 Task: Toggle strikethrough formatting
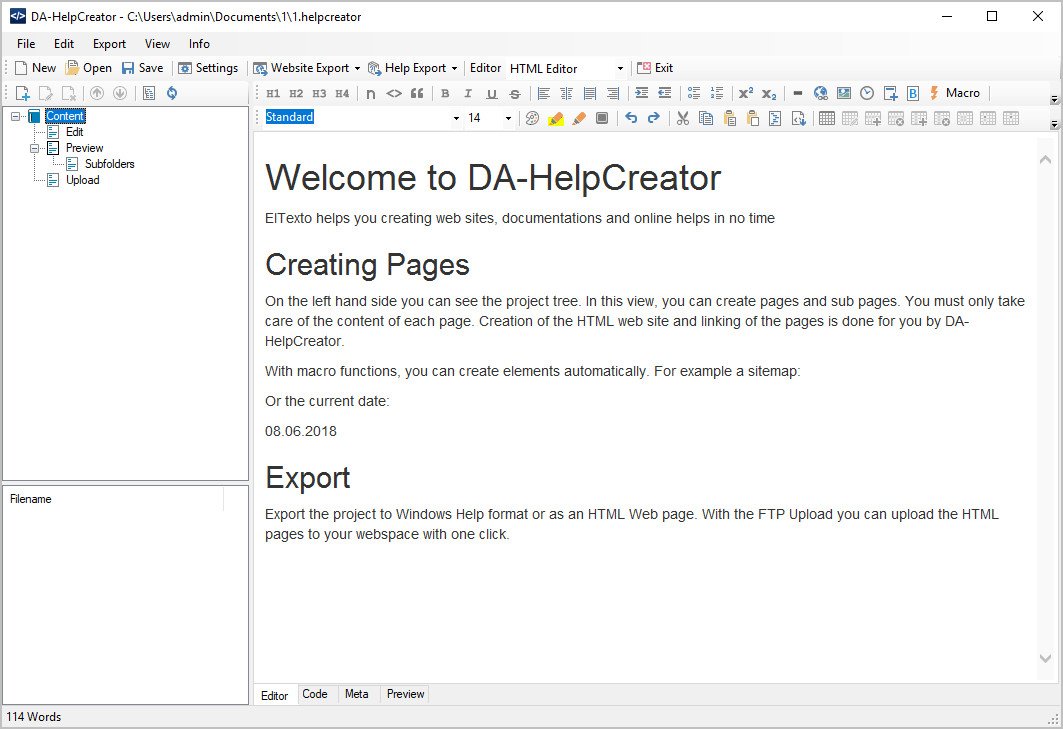pyautogui.click(x=514, y=94)
